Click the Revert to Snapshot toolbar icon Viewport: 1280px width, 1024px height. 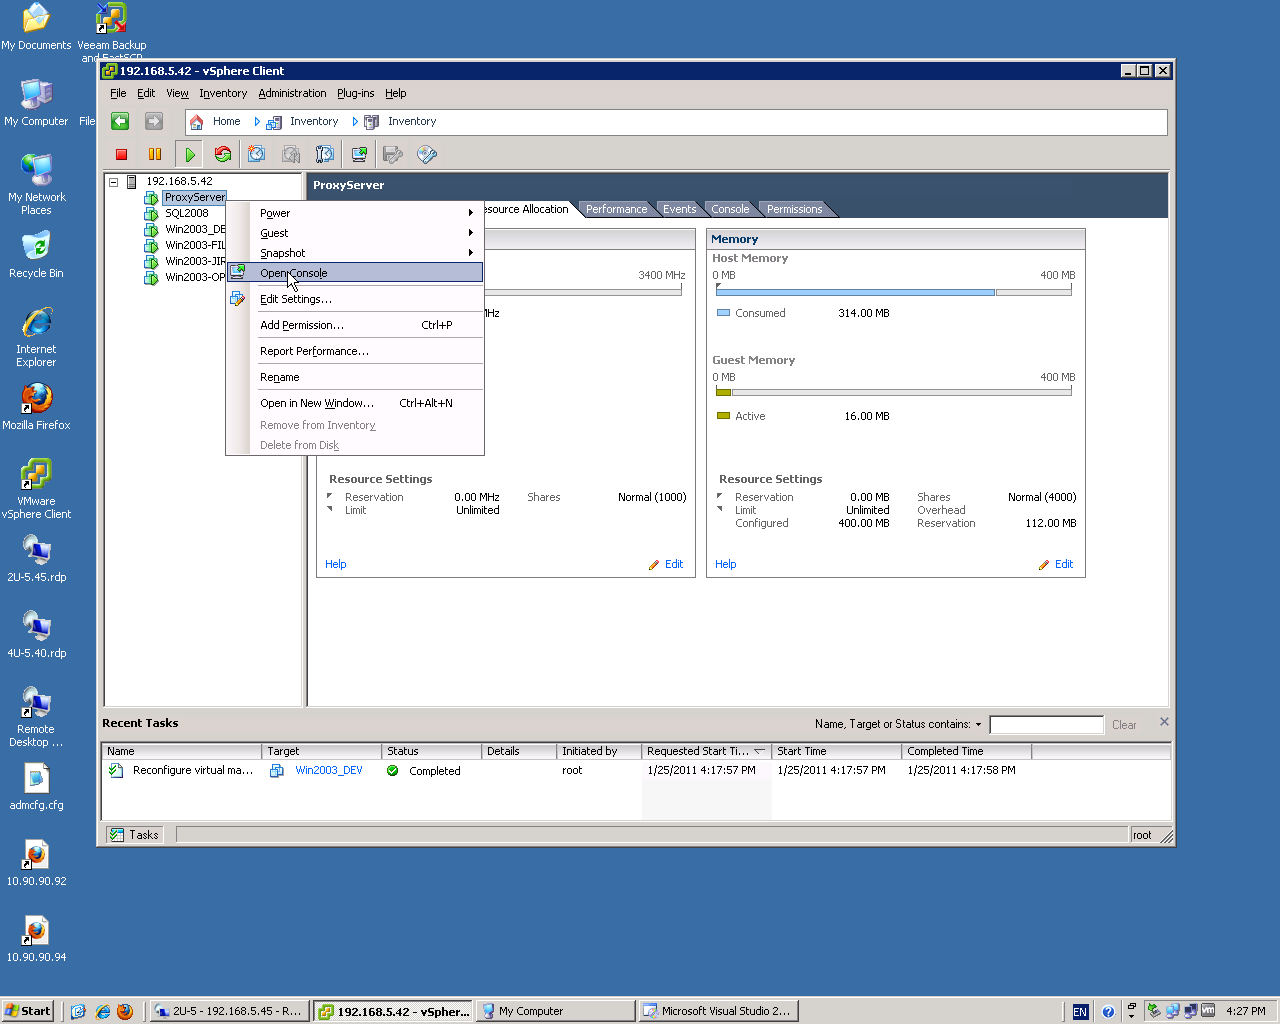pos(291,154)
